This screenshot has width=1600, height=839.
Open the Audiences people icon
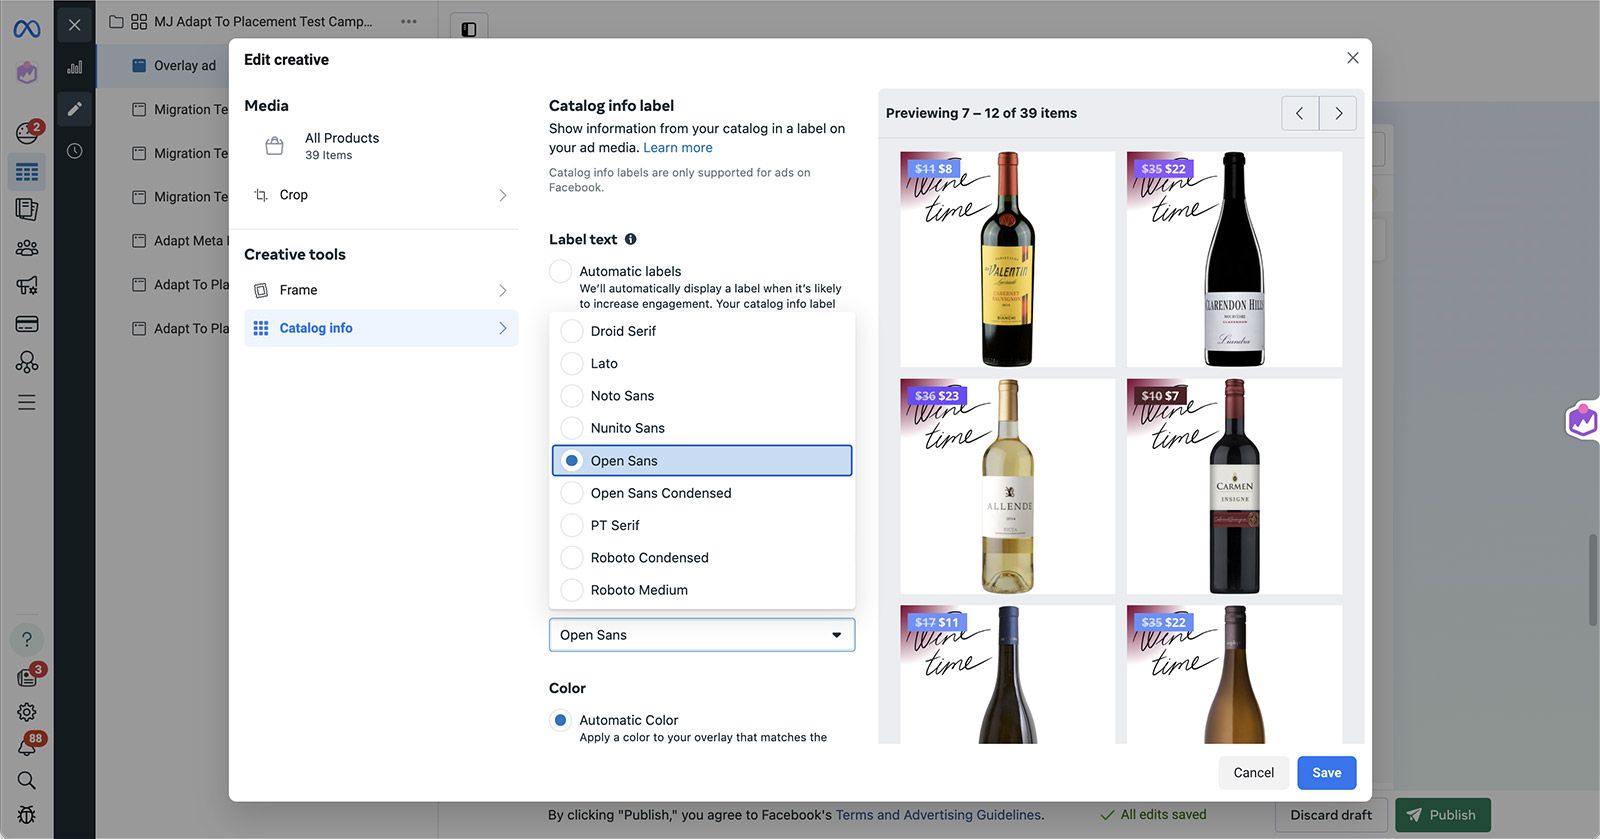[x=27, y=247]
